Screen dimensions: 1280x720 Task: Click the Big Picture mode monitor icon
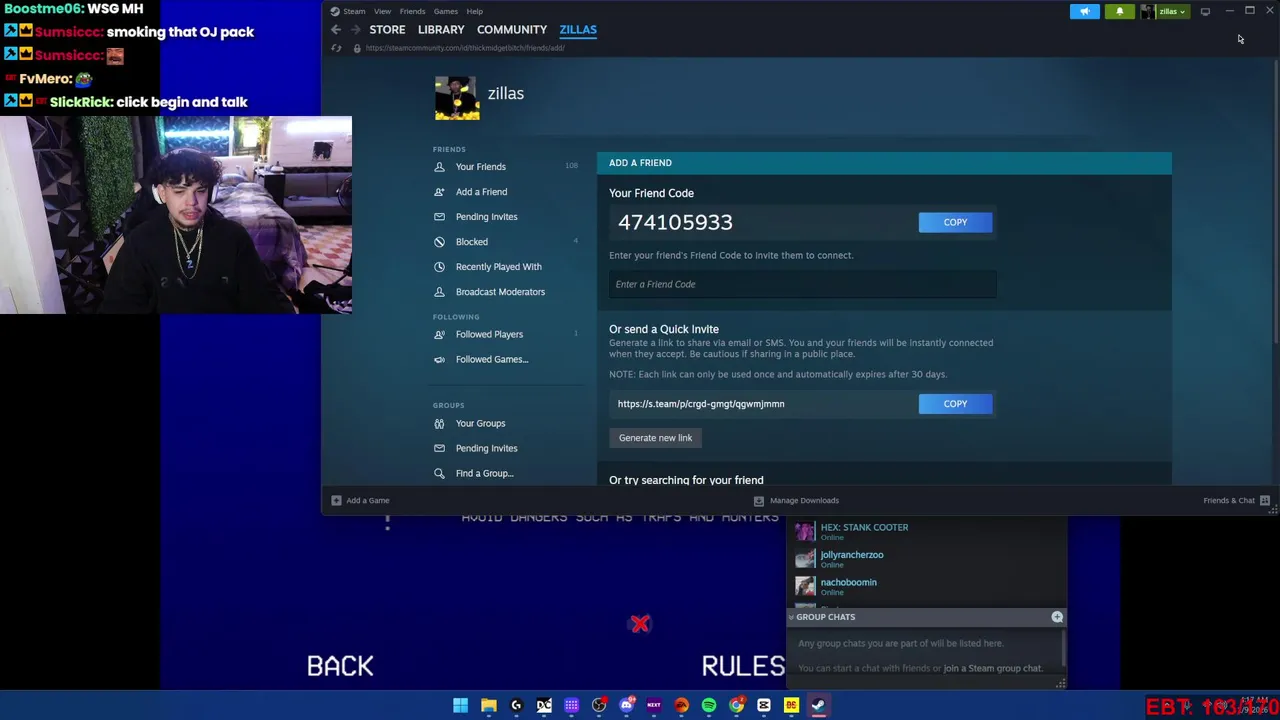[1205, 11]
